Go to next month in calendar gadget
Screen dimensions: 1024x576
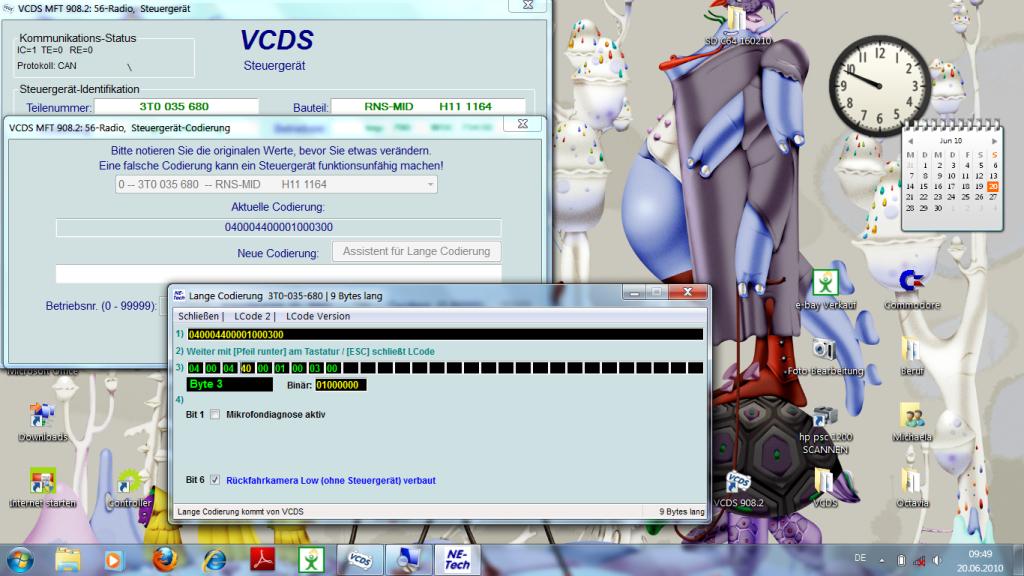(994, 141)
